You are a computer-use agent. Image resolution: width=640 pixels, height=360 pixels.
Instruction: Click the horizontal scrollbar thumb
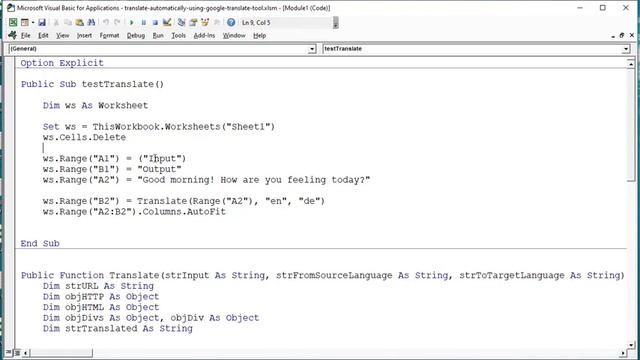pyautogui.click(x=61, y=353)
